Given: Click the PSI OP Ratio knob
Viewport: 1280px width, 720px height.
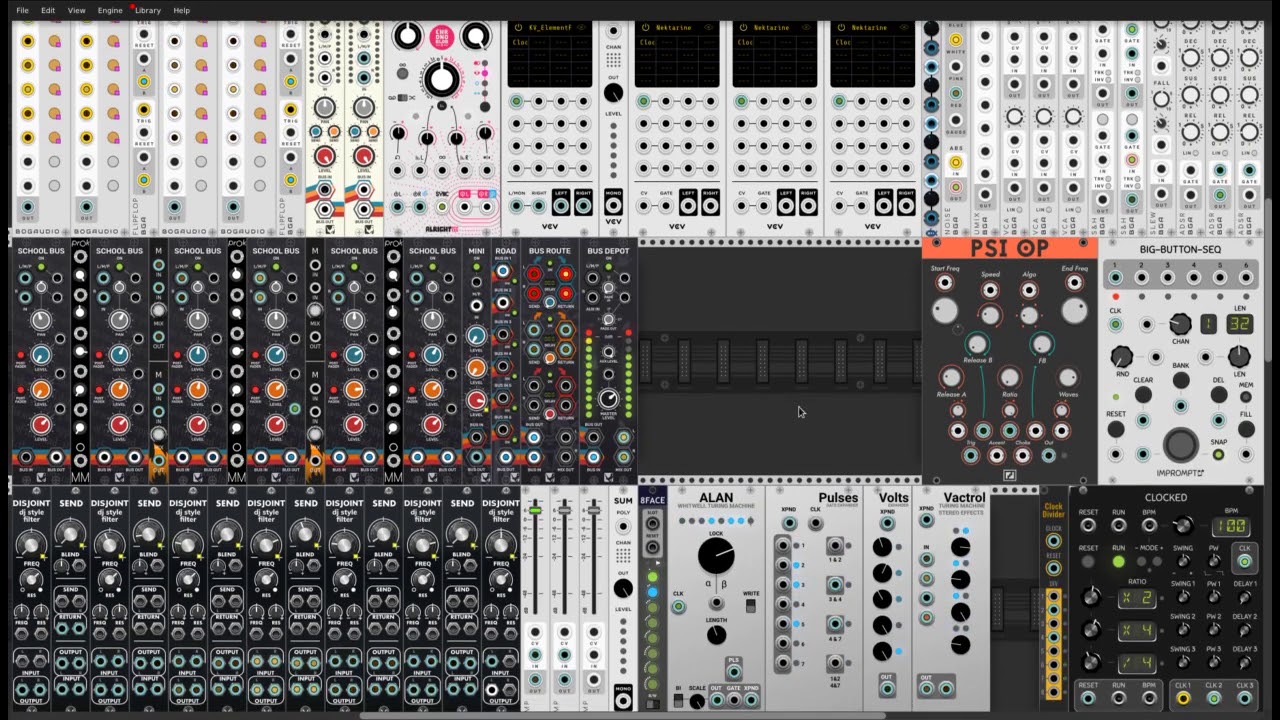Looking at the screenshot, I should (x=1010, y=377).
